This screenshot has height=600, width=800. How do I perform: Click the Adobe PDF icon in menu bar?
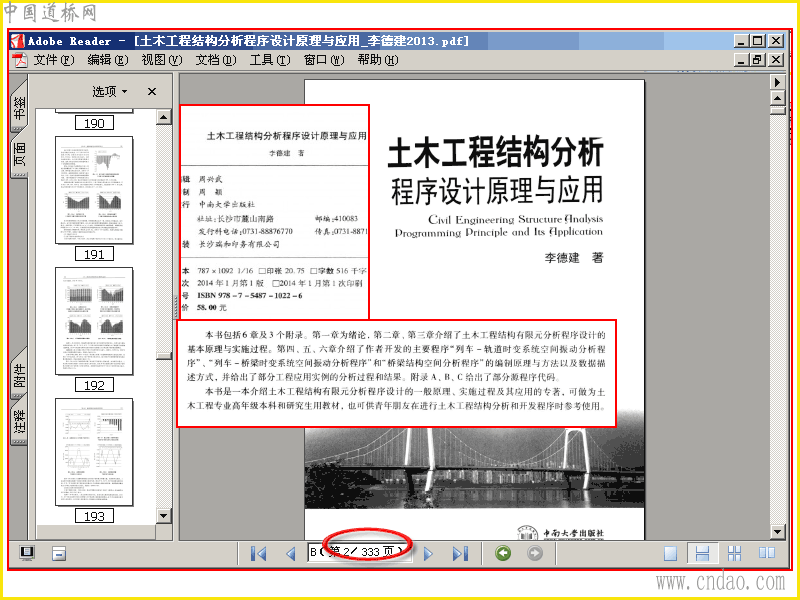[20, 60]
